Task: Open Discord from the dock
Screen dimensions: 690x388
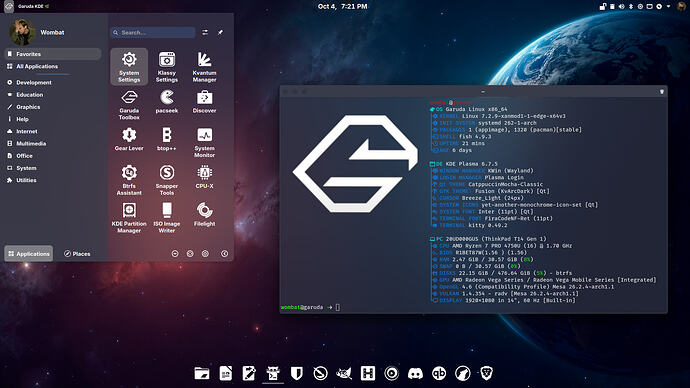Action: tap(415, 373)
